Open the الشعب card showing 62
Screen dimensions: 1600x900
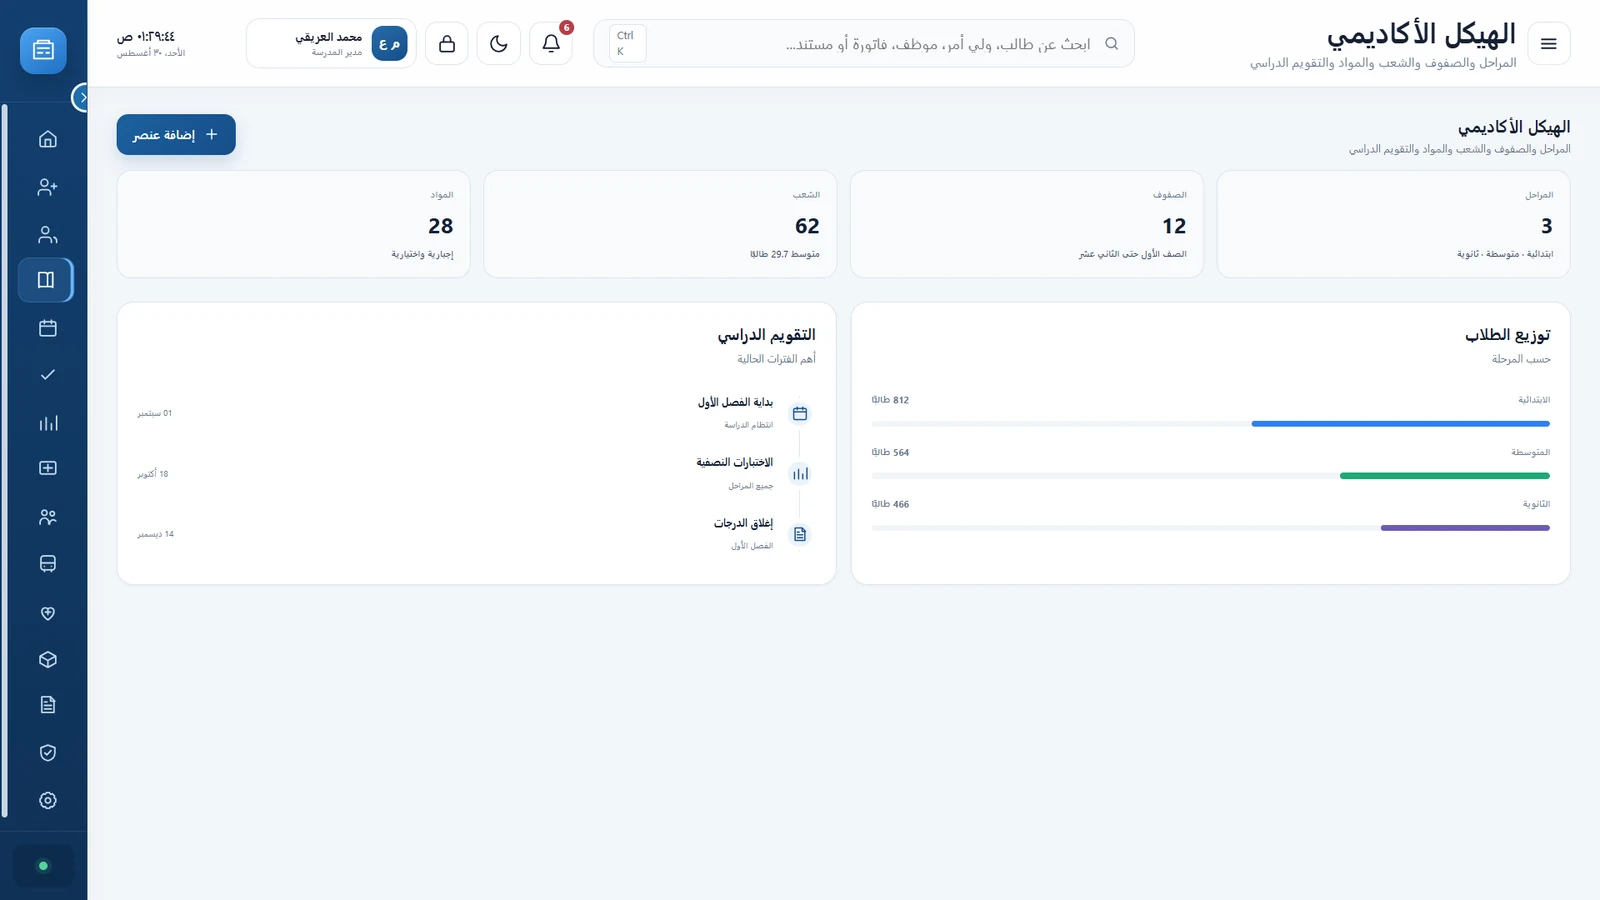(x=660, y=224)
